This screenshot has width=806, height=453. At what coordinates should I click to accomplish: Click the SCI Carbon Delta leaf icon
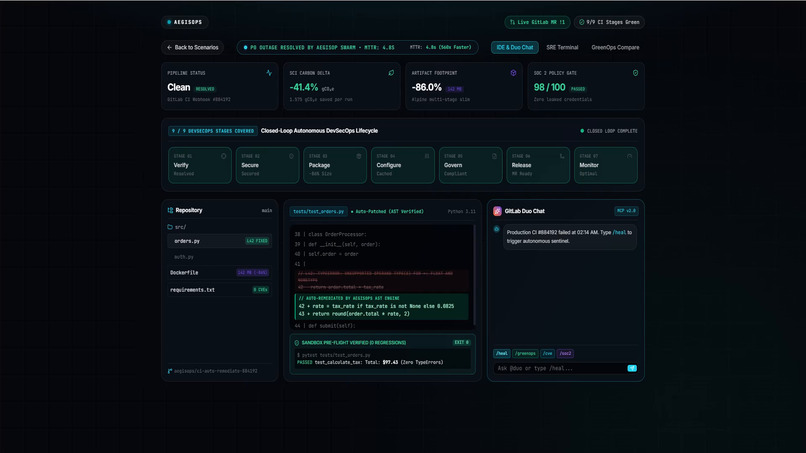(391, 73)
